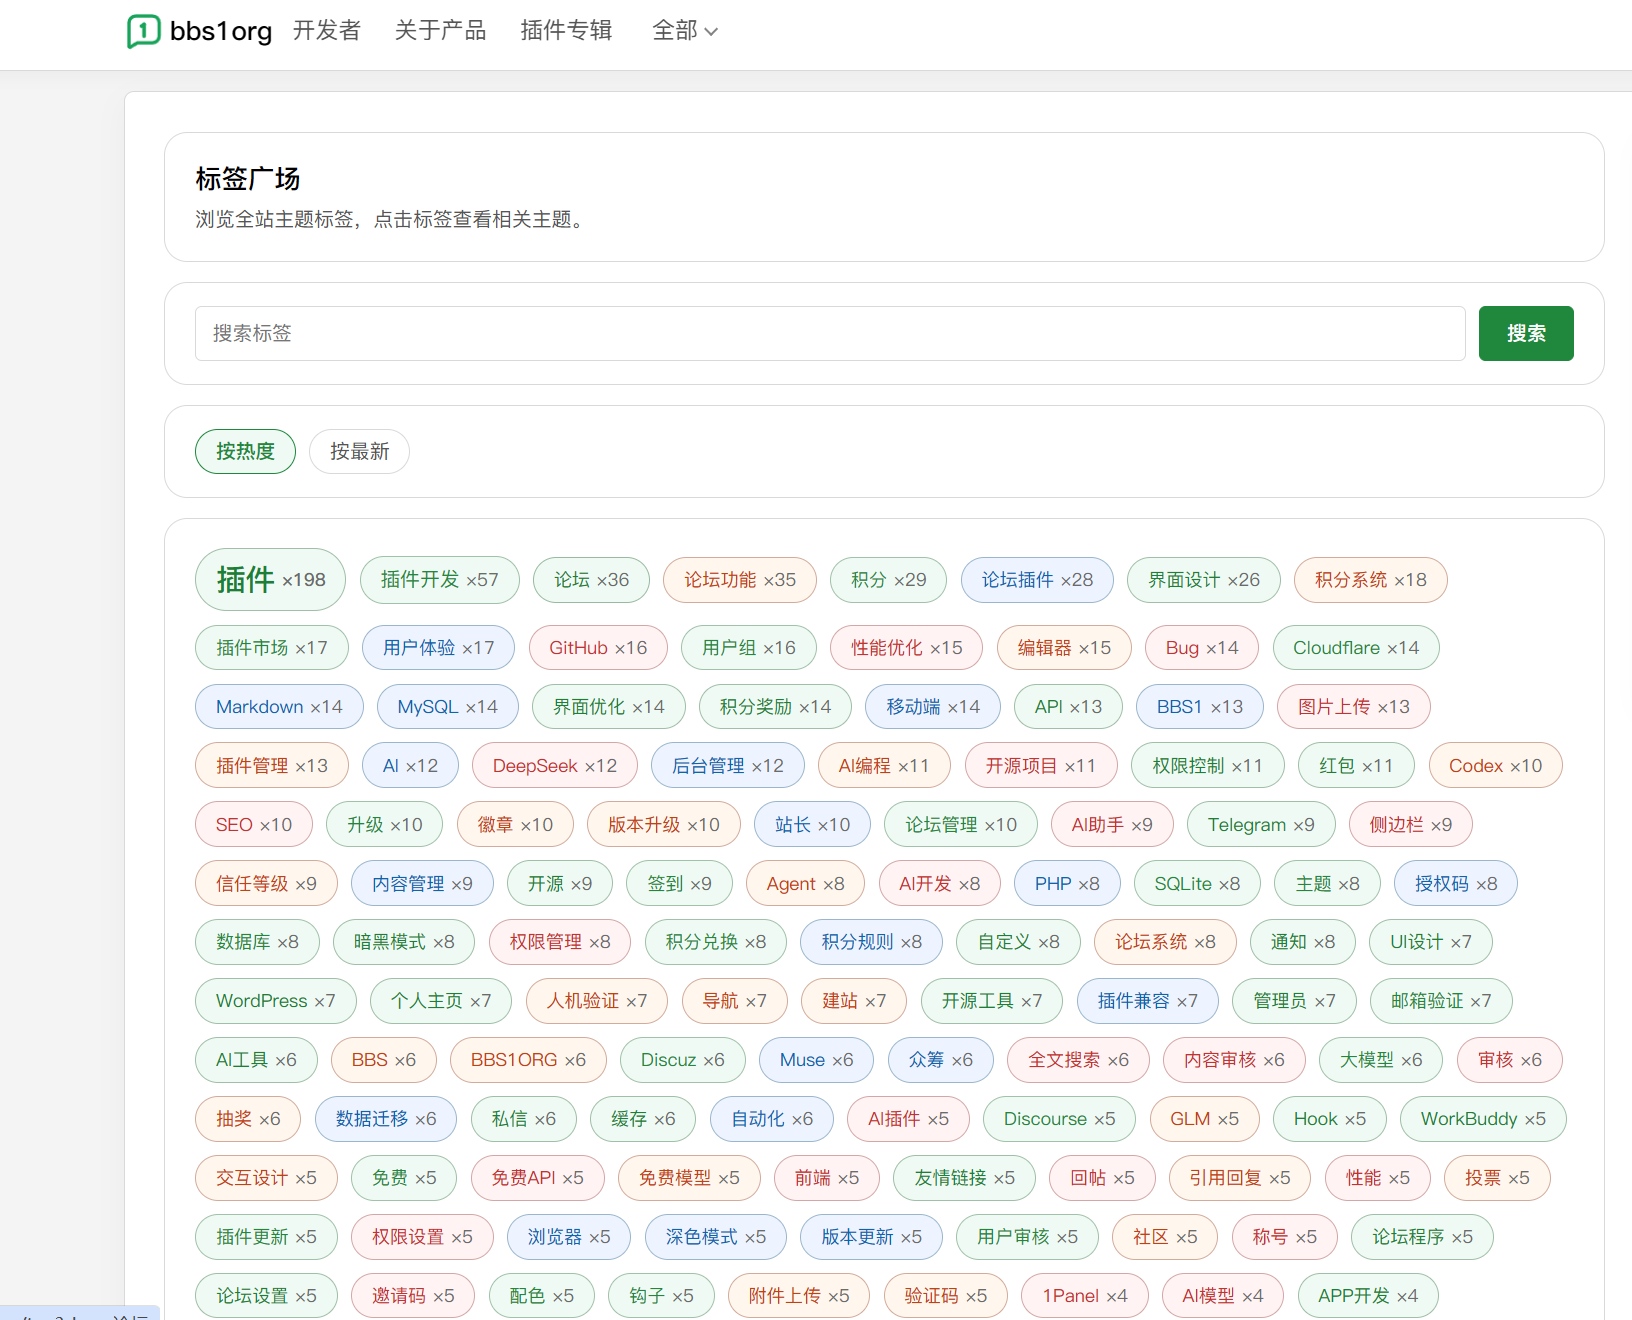
Task: Select the 积分系统 ×18 tag
Action: tap(1371, 580)
